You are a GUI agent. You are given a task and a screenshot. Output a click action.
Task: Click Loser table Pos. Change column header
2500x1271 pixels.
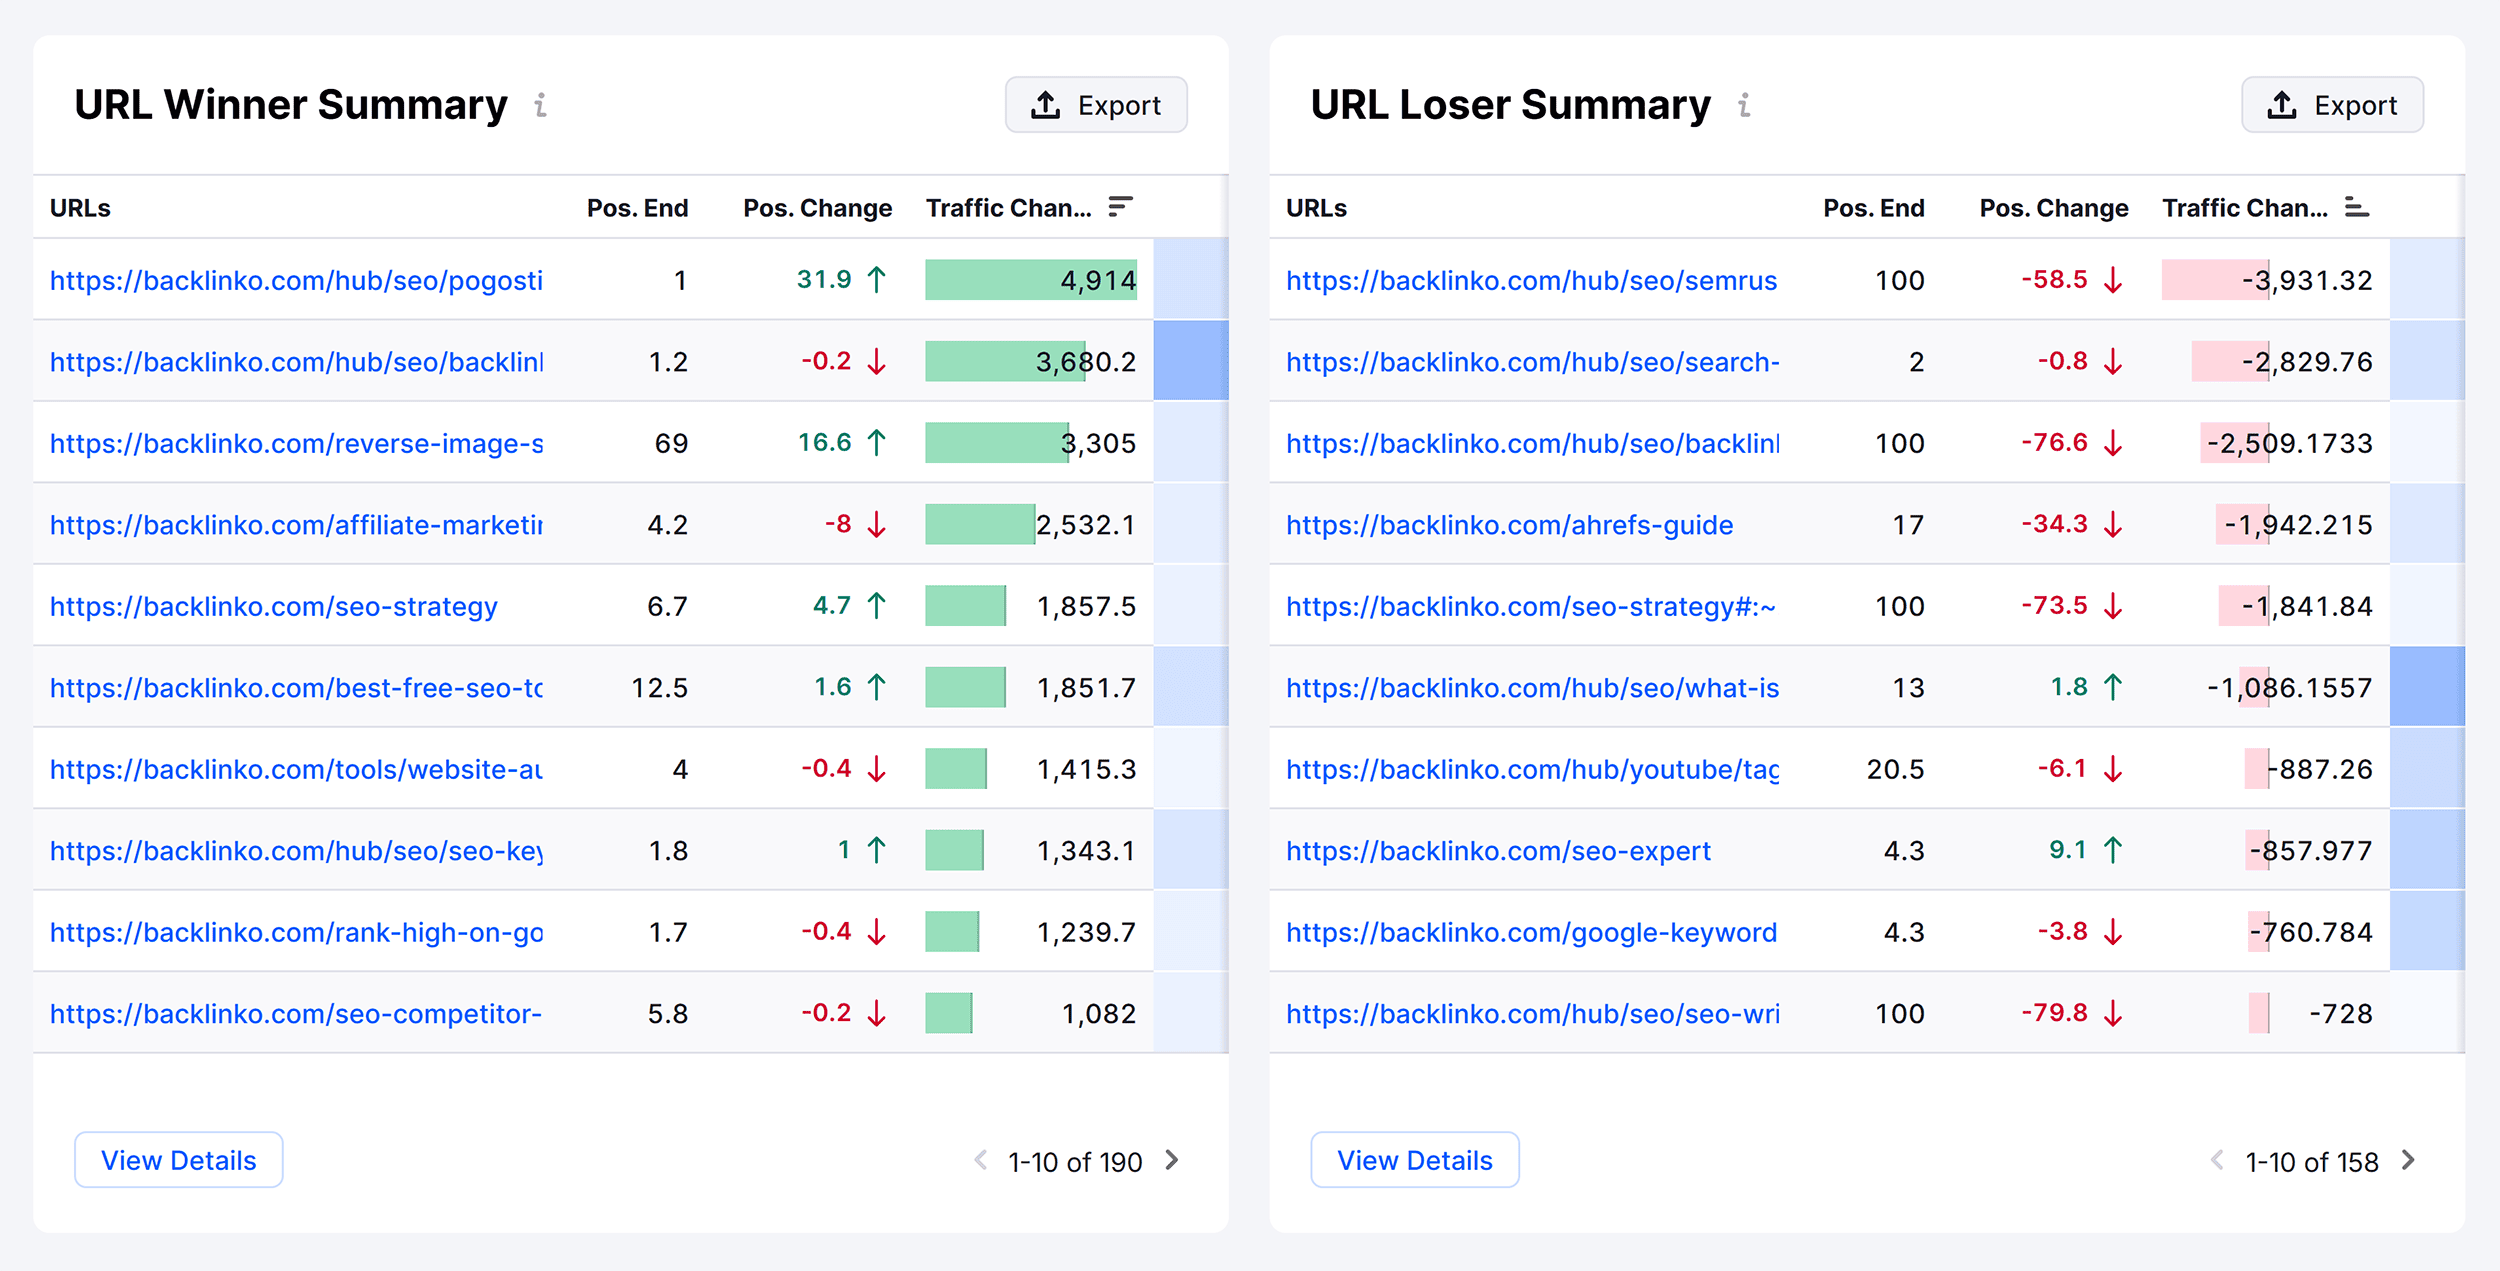pos(2053,208)
